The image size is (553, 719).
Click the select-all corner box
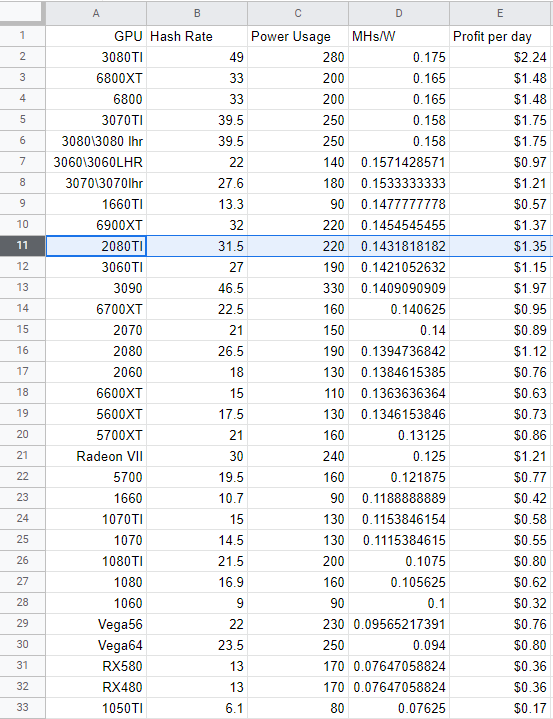pos(22,13)
